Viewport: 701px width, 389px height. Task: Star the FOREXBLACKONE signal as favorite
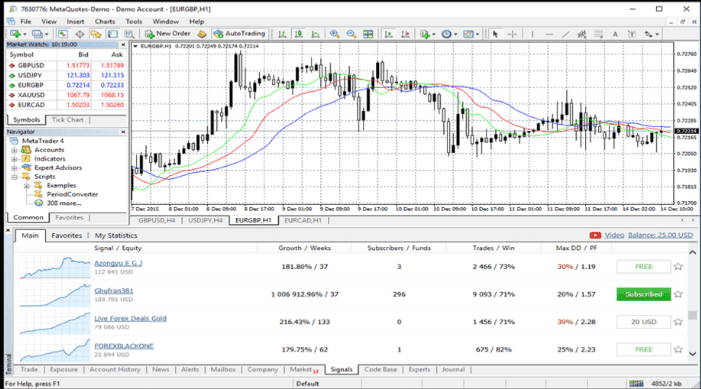click(678, 350)
